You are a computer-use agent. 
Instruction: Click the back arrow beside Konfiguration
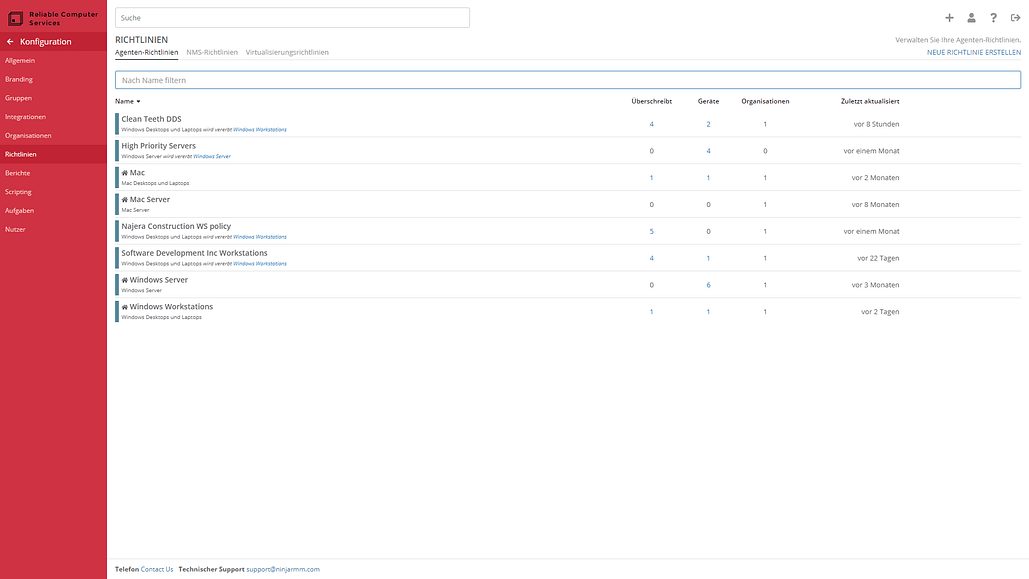[10, 41]
